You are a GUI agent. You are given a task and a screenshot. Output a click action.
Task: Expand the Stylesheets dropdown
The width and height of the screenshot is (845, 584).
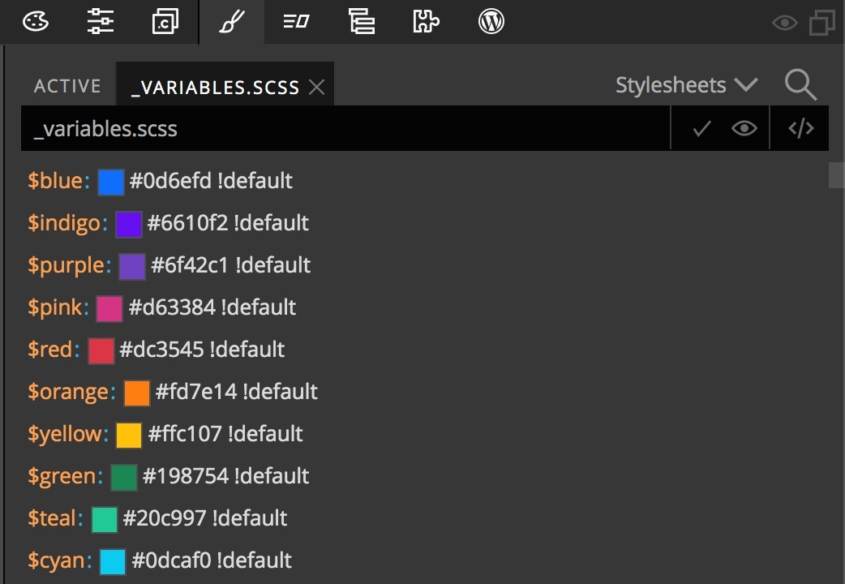[686, 86]
